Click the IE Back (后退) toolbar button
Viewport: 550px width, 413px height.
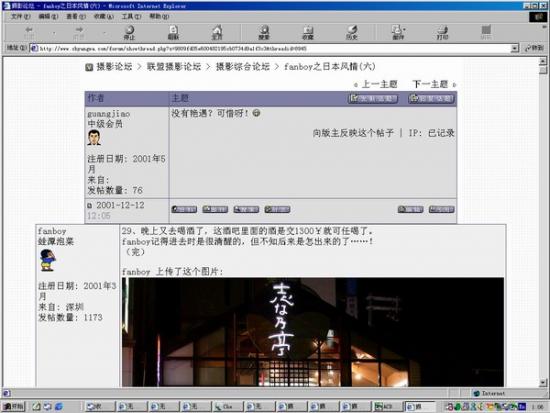tap(29, 32)
